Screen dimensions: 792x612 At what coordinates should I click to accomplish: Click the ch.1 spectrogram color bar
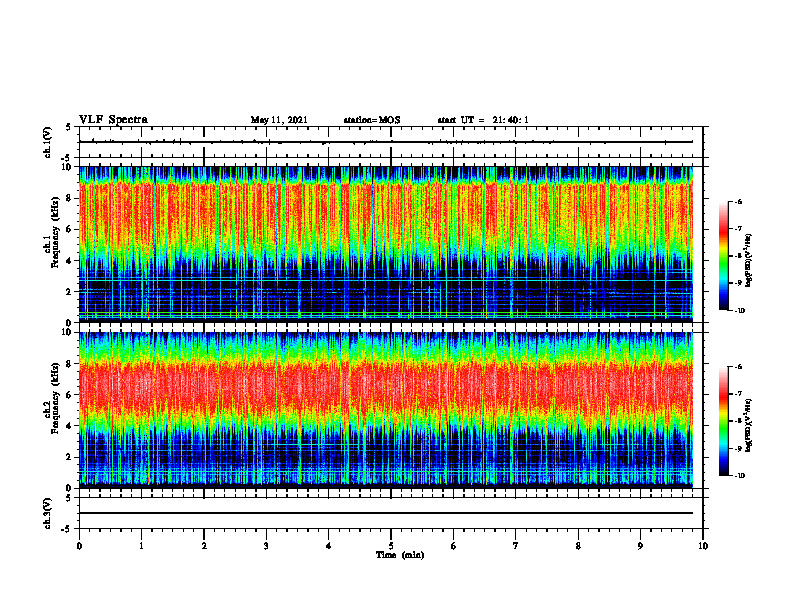pyautogui.click(x=724, y=256)
